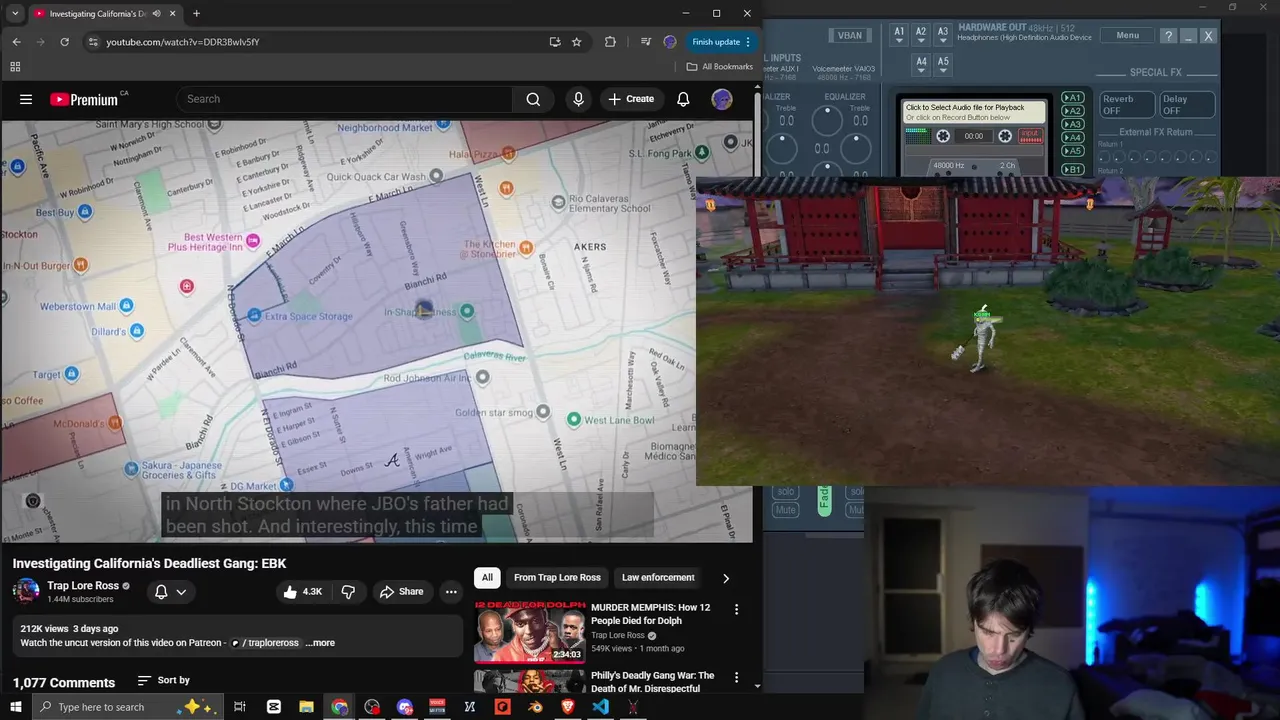Toggle cassette routing to bus A2
This screenshot has width=1280, height=720.
coord(1072,111)
